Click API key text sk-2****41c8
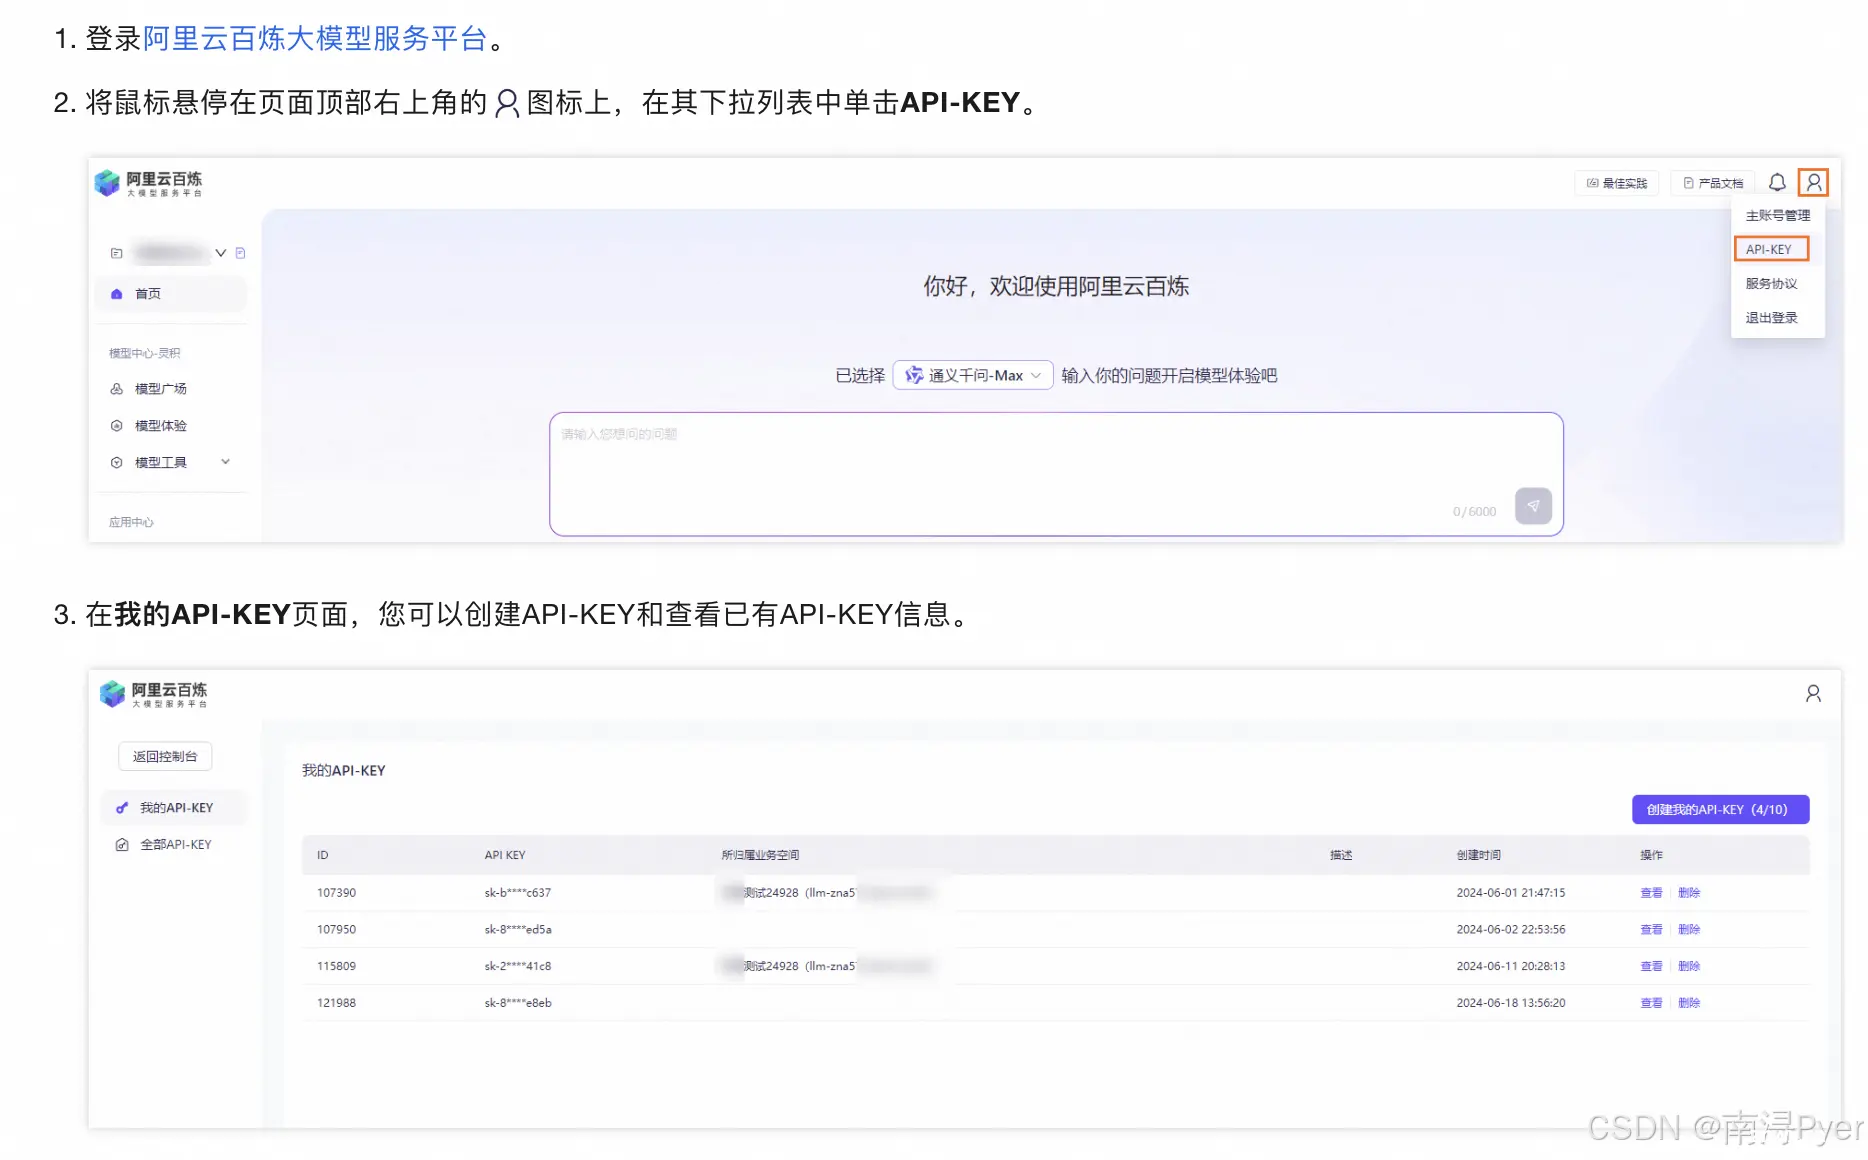The width and height of the screenshot is (1868, 1160). (x=517, y=966)
